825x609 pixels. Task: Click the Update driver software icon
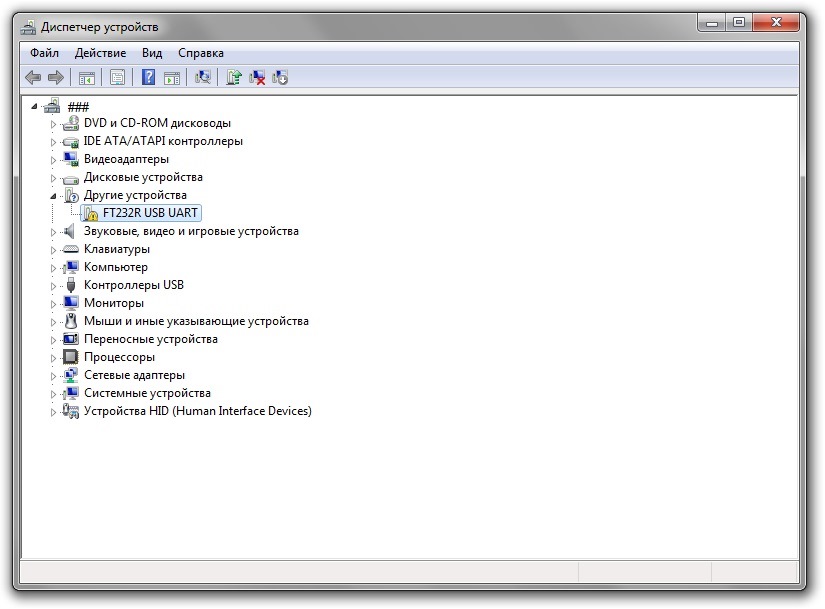tap(234, 77)
